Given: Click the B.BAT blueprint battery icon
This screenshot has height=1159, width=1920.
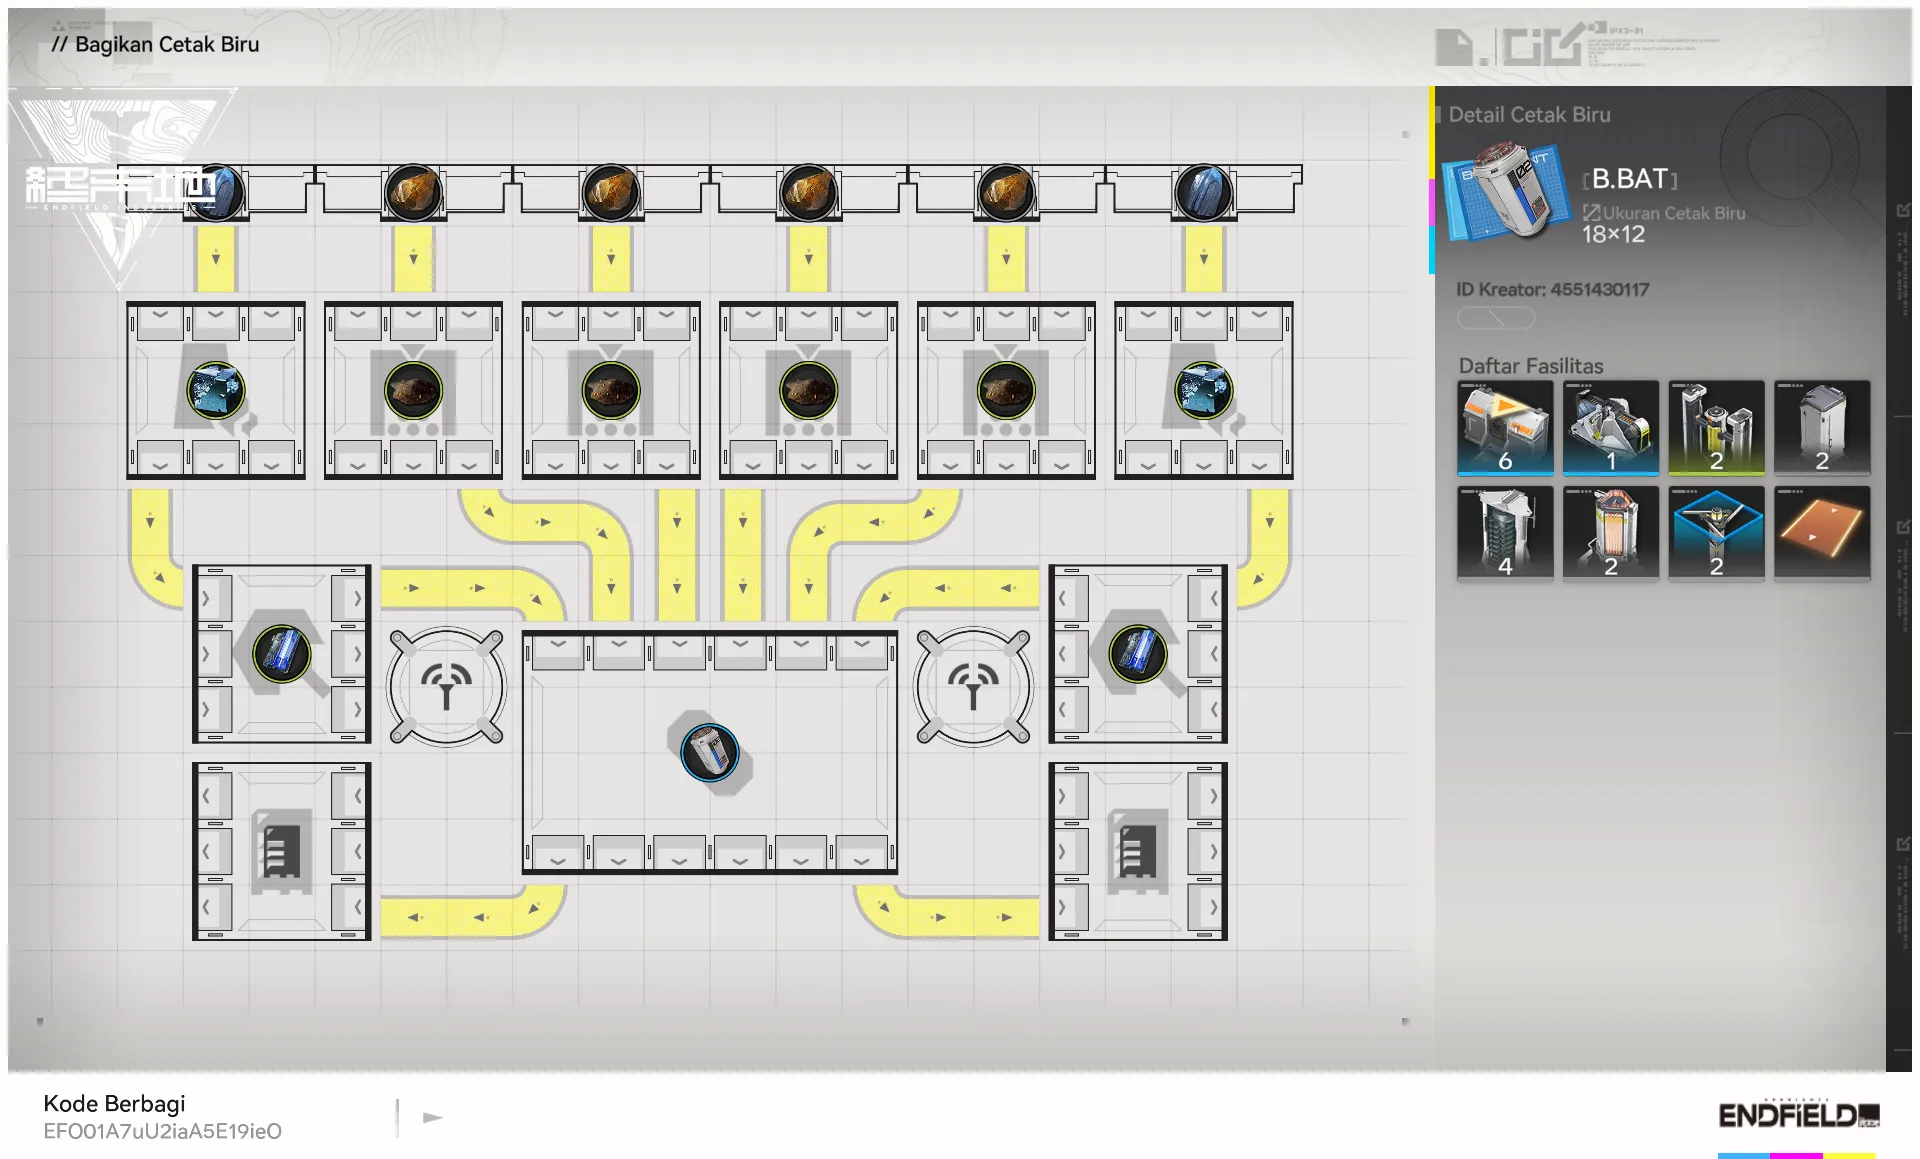Looking at the screenshot, I should coord(1505,190).
